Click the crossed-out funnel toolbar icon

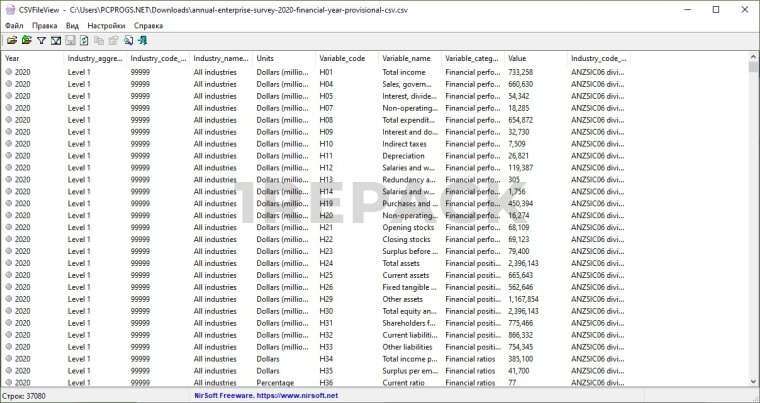coord(55,41)
